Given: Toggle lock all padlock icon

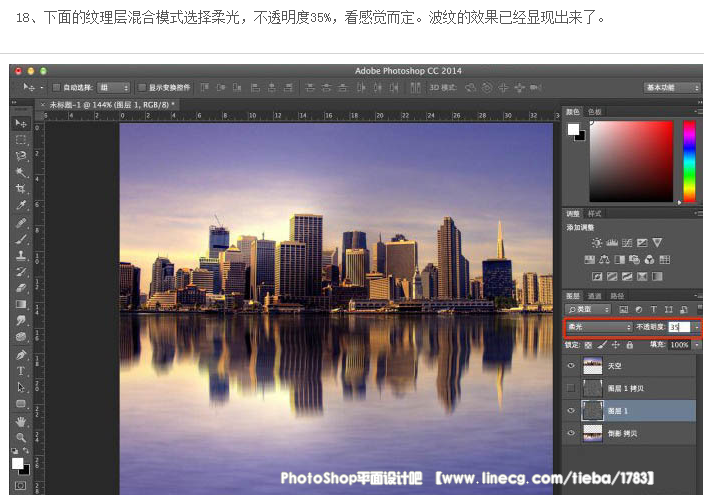Looking at the screenshot, I should click(629, 345).
